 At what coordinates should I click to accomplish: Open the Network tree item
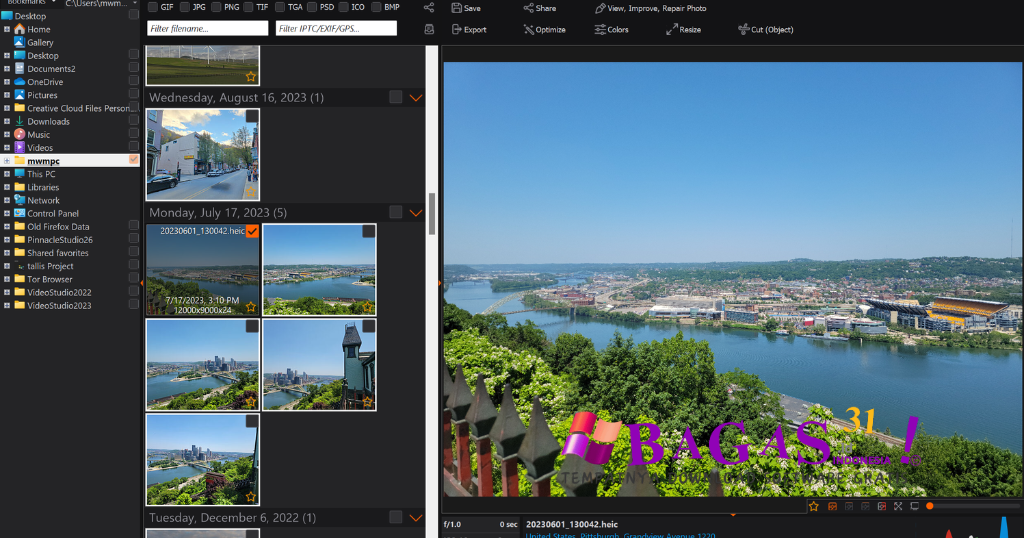pos(43,200)
